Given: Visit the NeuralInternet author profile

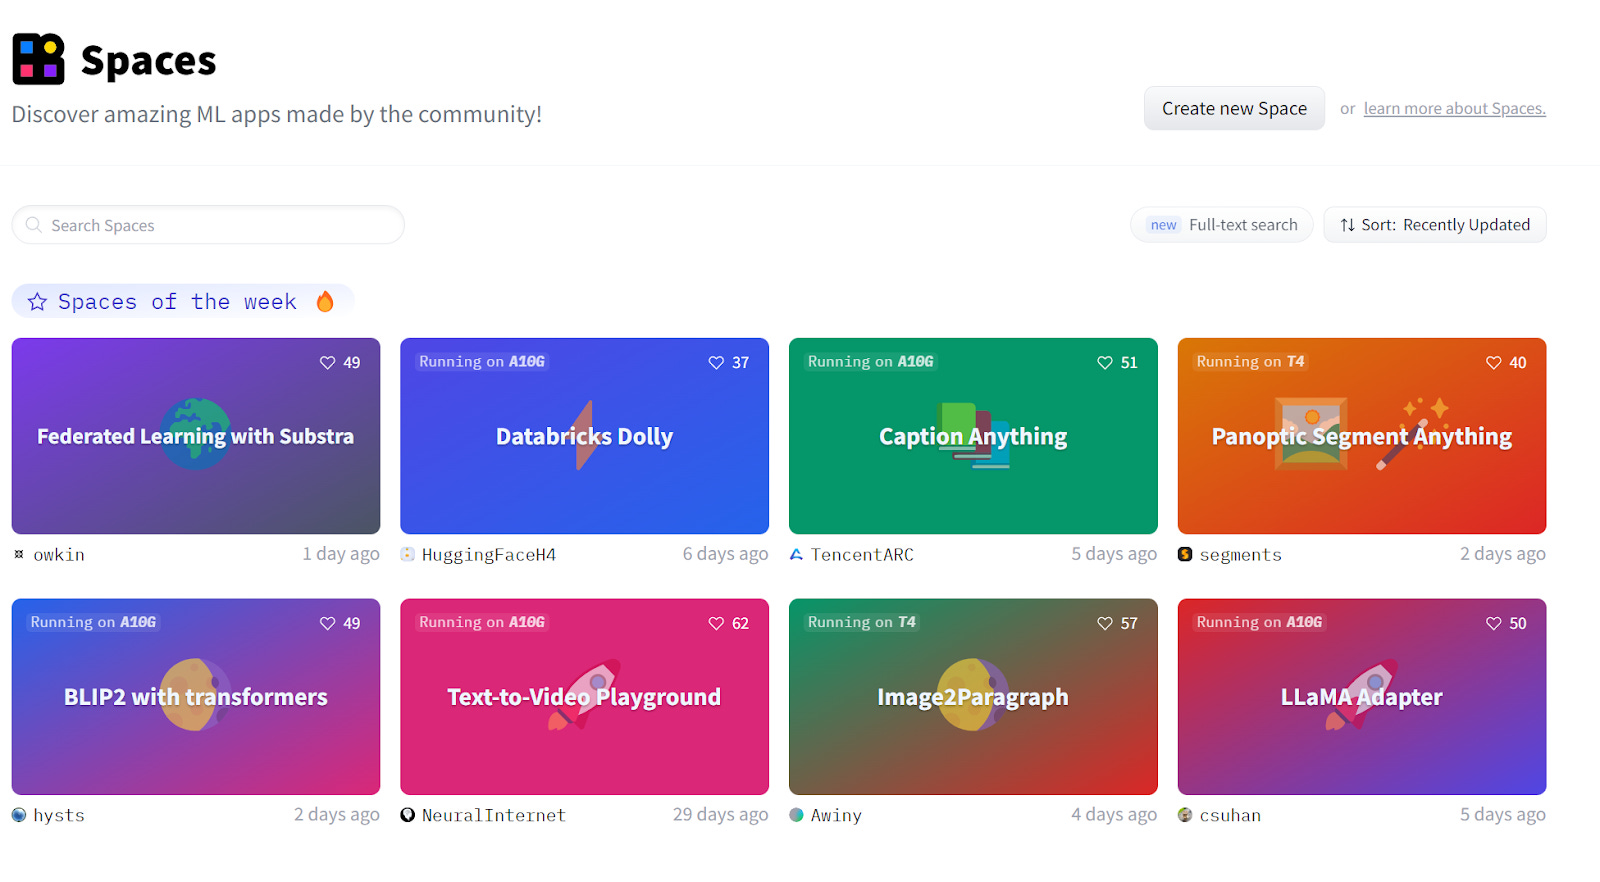Looking at the screenshot, I should (494, 816).
